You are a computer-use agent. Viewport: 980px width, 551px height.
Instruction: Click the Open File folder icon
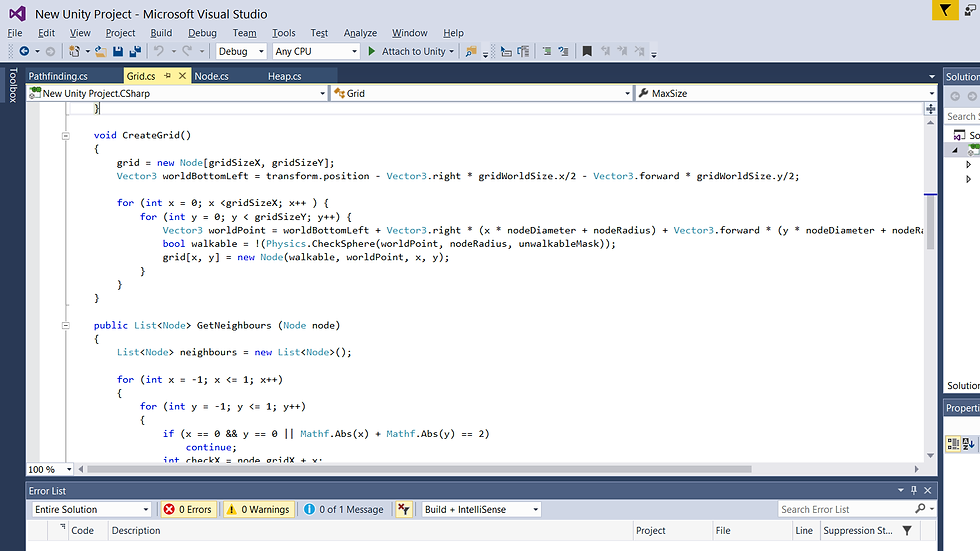pos(100,51)
